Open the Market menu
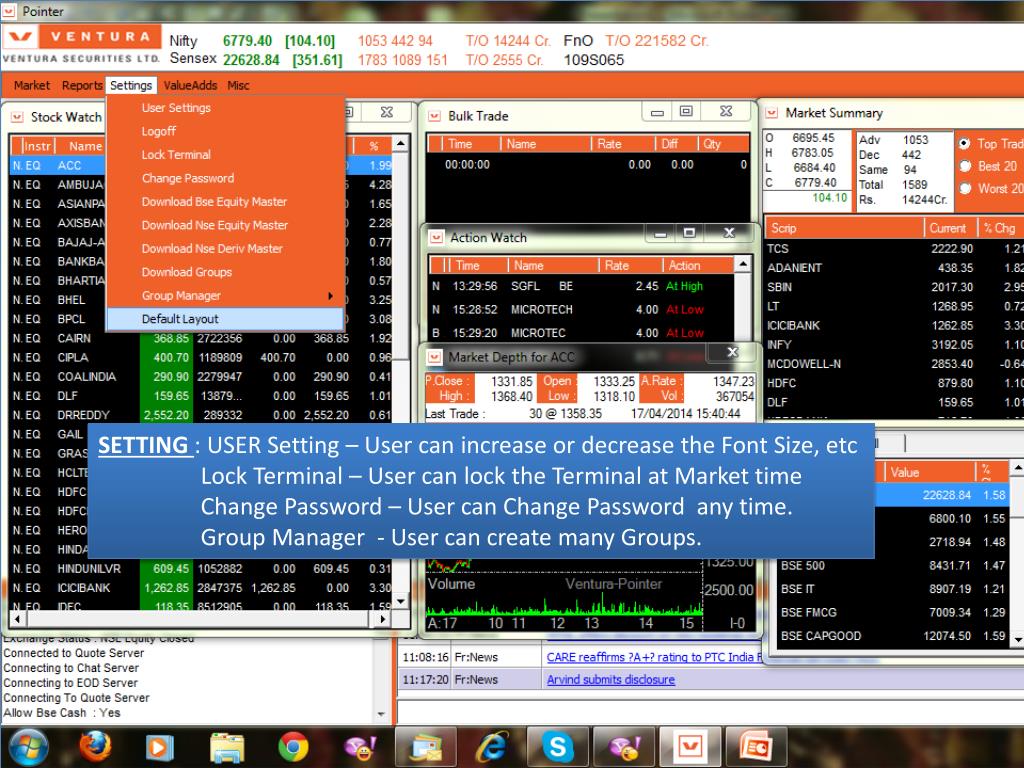The image size is (1024, 768). [x=31, y=86]
